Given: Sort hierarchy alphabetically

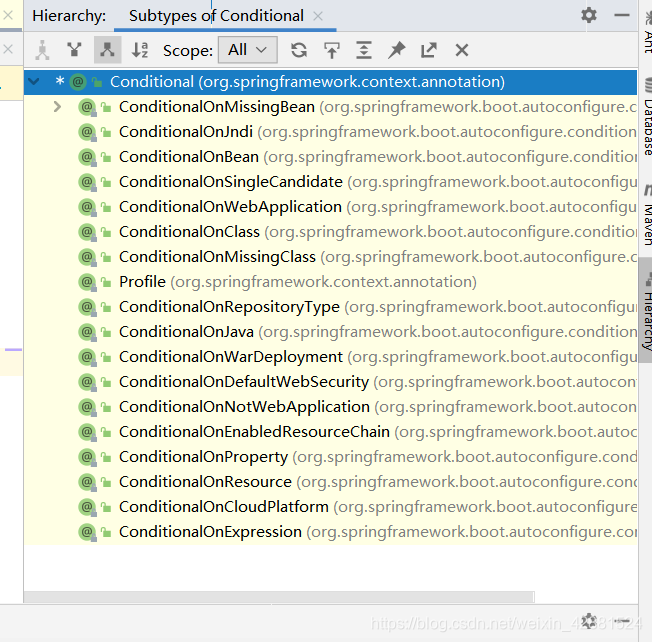Looking at the screenshot, I should coord(140,50).
